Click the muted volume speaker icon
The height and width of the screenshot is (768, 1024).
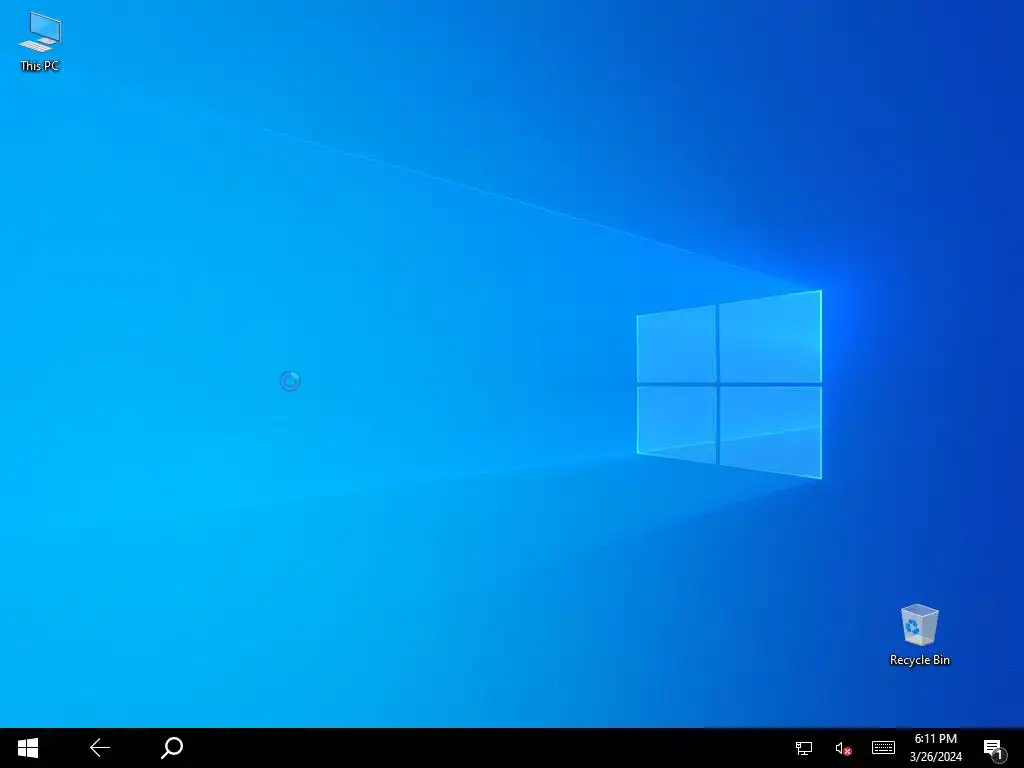pos(843,748)
